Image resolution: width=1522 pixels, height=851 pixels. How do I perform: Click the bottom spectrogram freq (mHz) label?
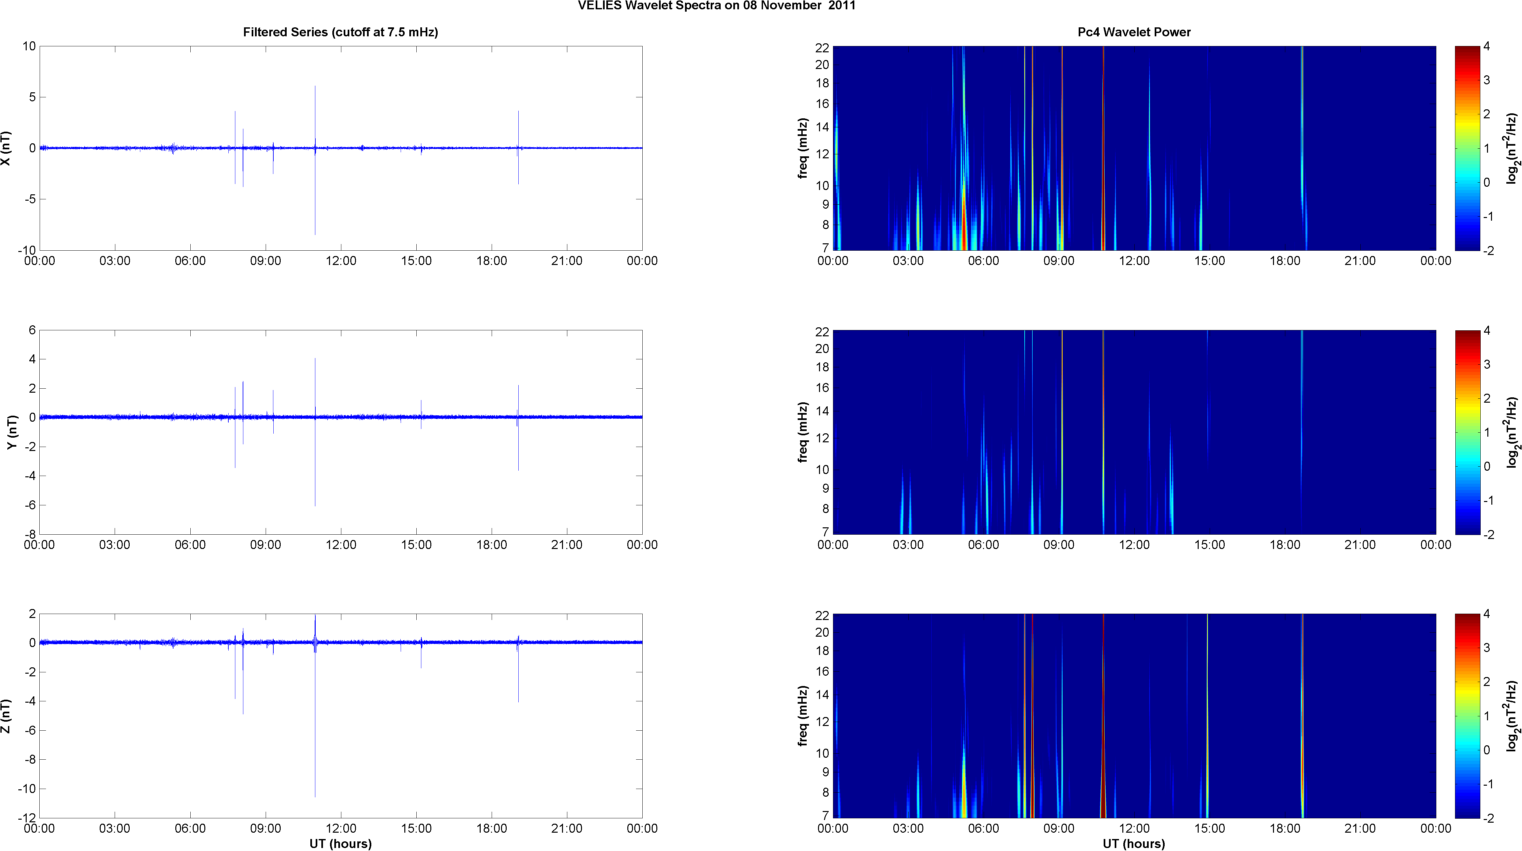point(802,716)
